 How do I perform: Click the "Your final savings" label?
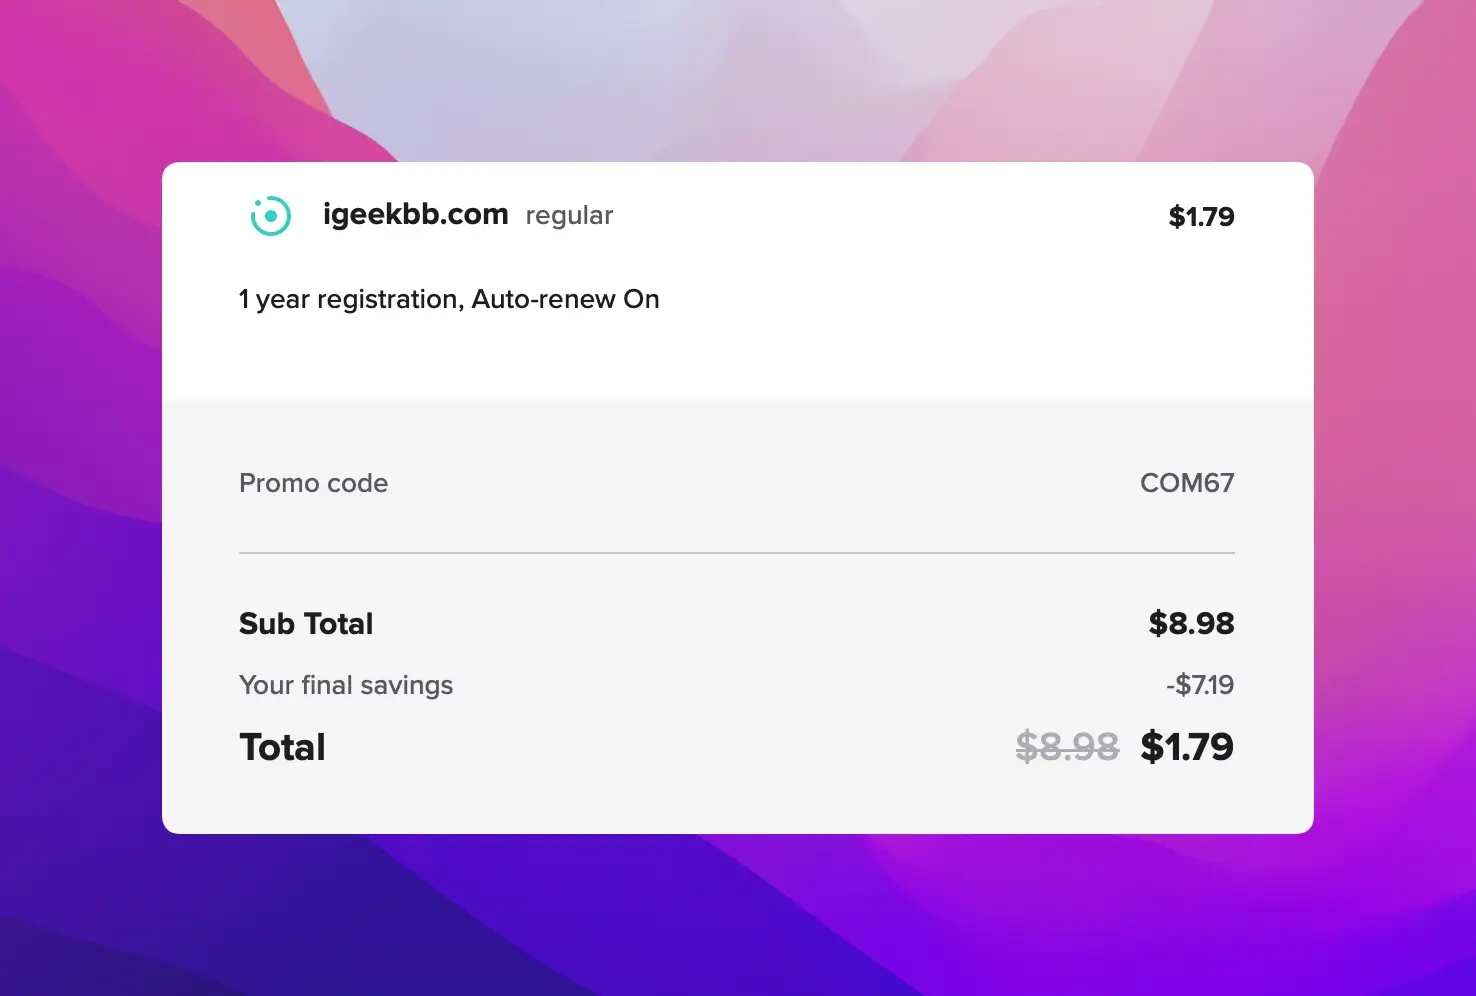[x=346, y=685]
